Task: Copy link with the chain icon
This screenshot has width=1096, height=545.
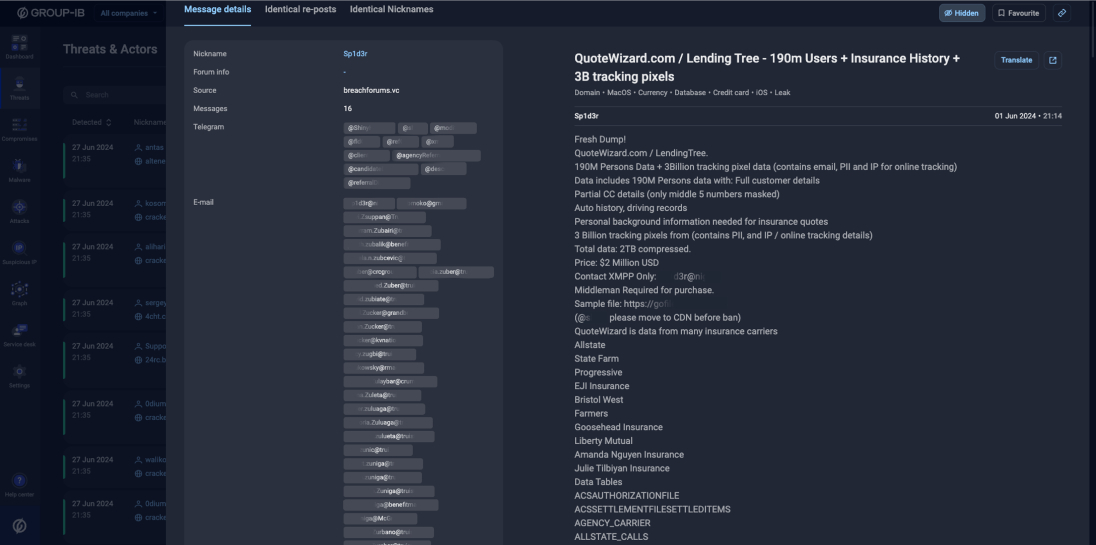Action: 1062,13
